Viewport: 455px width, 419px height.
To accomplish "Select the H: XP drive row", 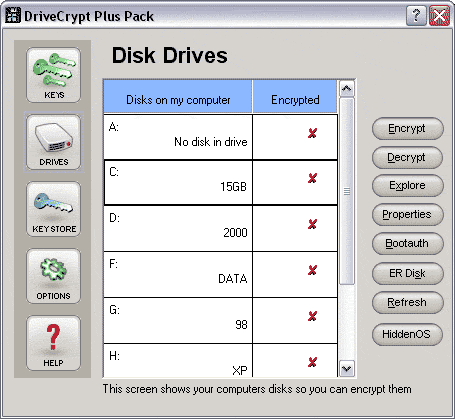I will click(221, 361).
